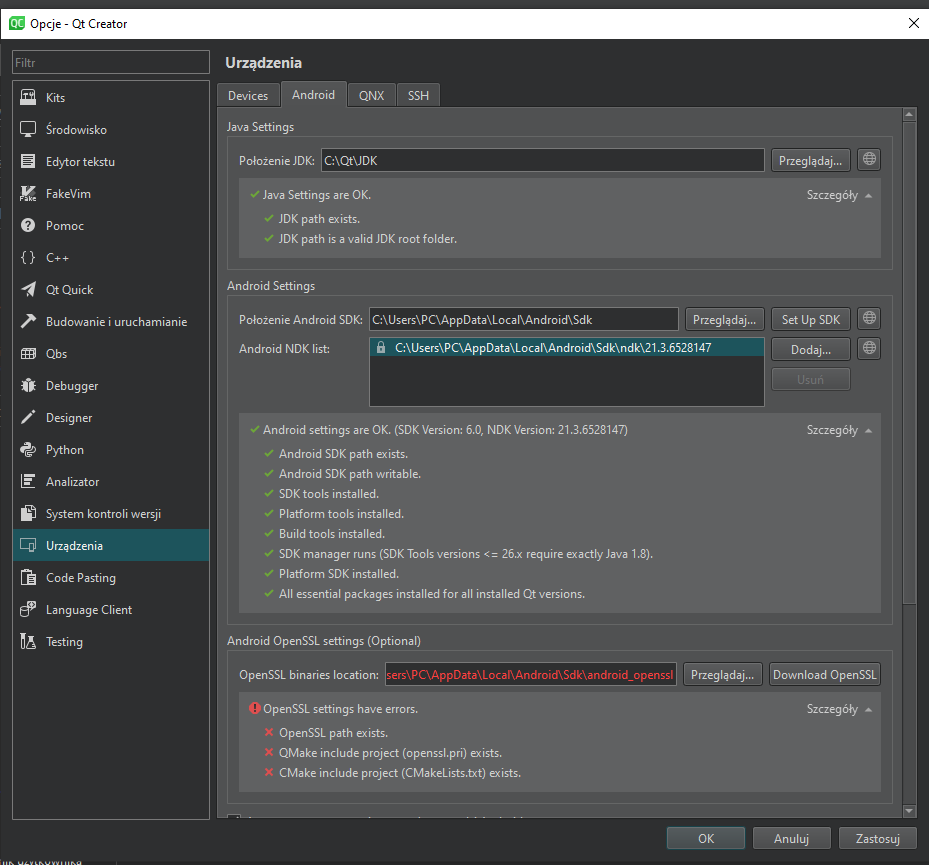The height and width of the screenshot is (865, 929).
Task: Click the Download OpenSSL button
Action: [x=825, y=675]
